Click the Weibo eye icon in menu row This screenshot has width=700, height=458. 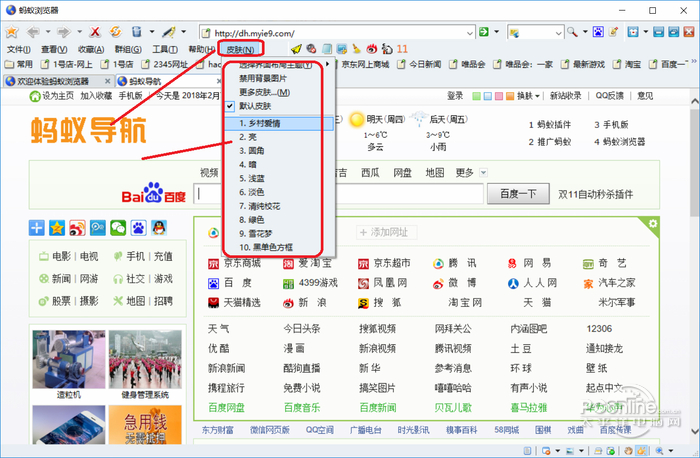point(371,49)
